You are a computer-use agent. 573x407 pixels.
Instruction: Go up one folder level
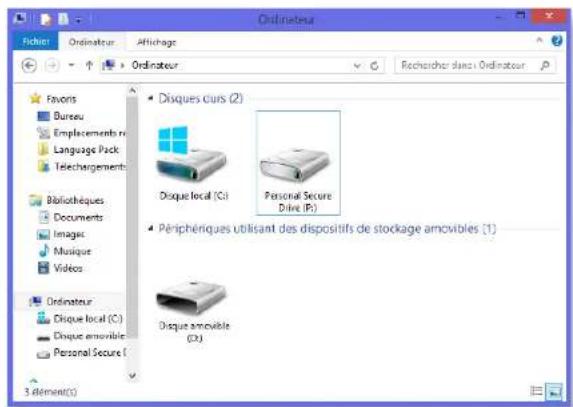(89, 65)
